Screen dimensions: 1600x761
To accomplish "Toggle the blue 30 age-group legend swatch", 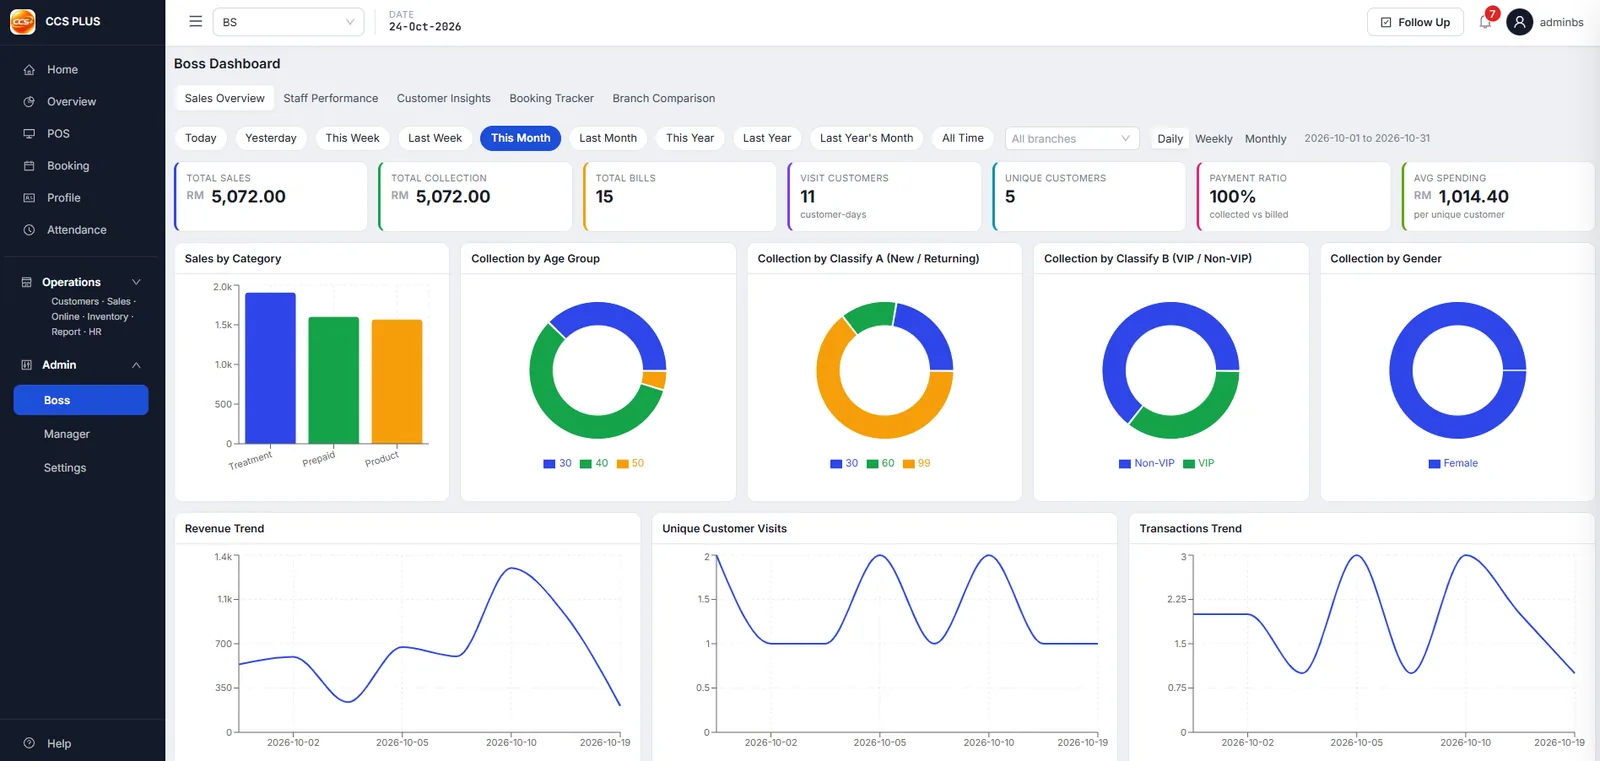I will click(x=549, y=464).
